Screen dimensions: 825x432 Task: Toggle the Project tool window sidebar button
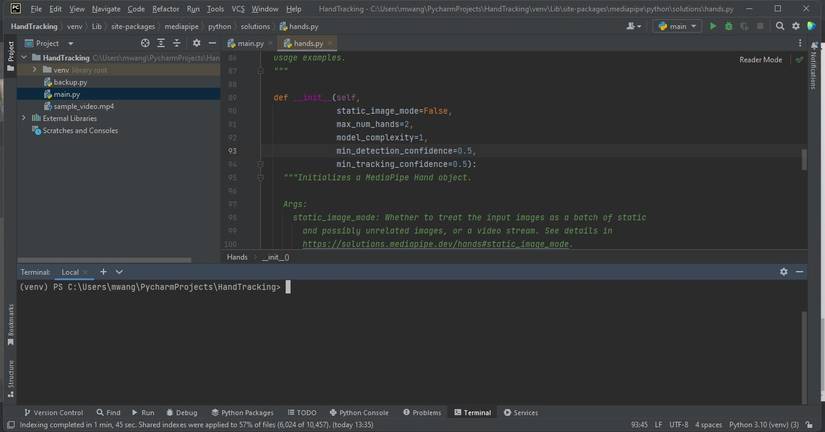[11, 54]
